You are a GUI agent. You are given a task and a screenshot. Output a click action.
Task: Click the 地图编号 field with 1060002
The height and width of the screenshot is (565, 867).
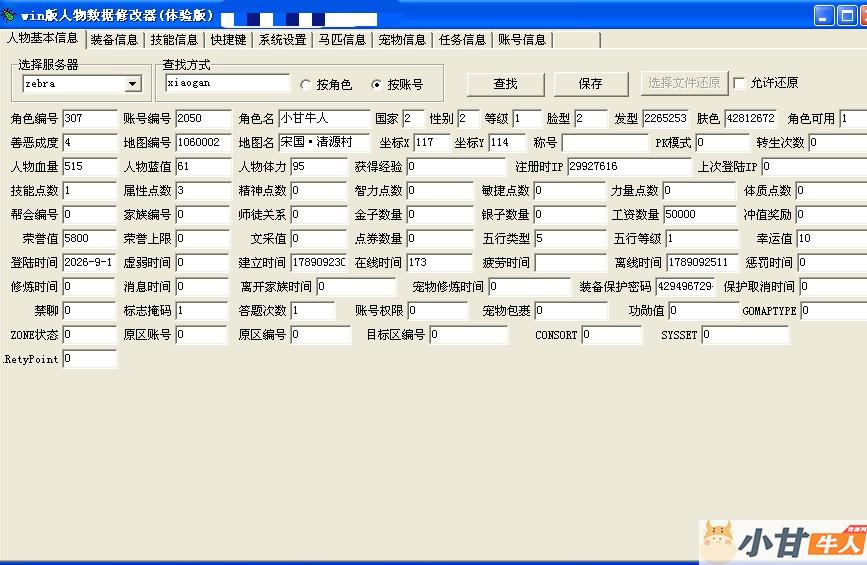coord(203,143)
